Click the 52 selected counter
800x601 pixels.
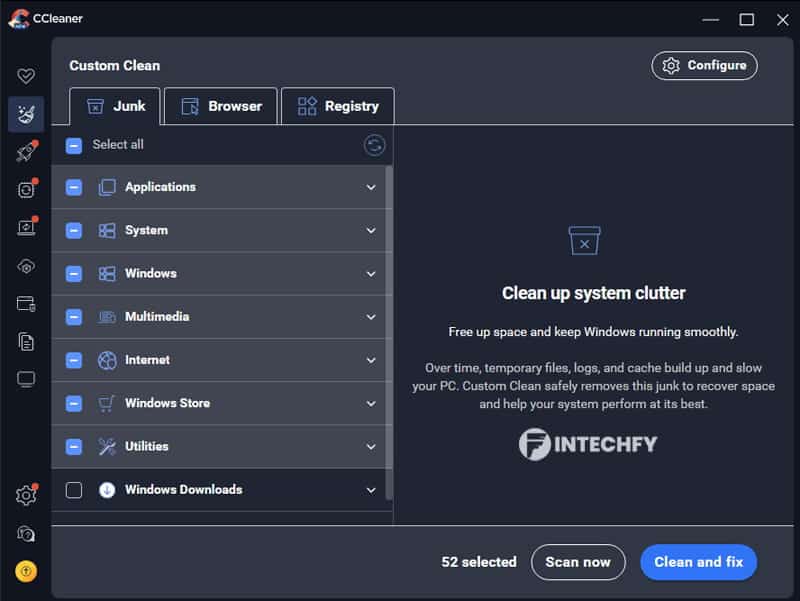point(479,562)
